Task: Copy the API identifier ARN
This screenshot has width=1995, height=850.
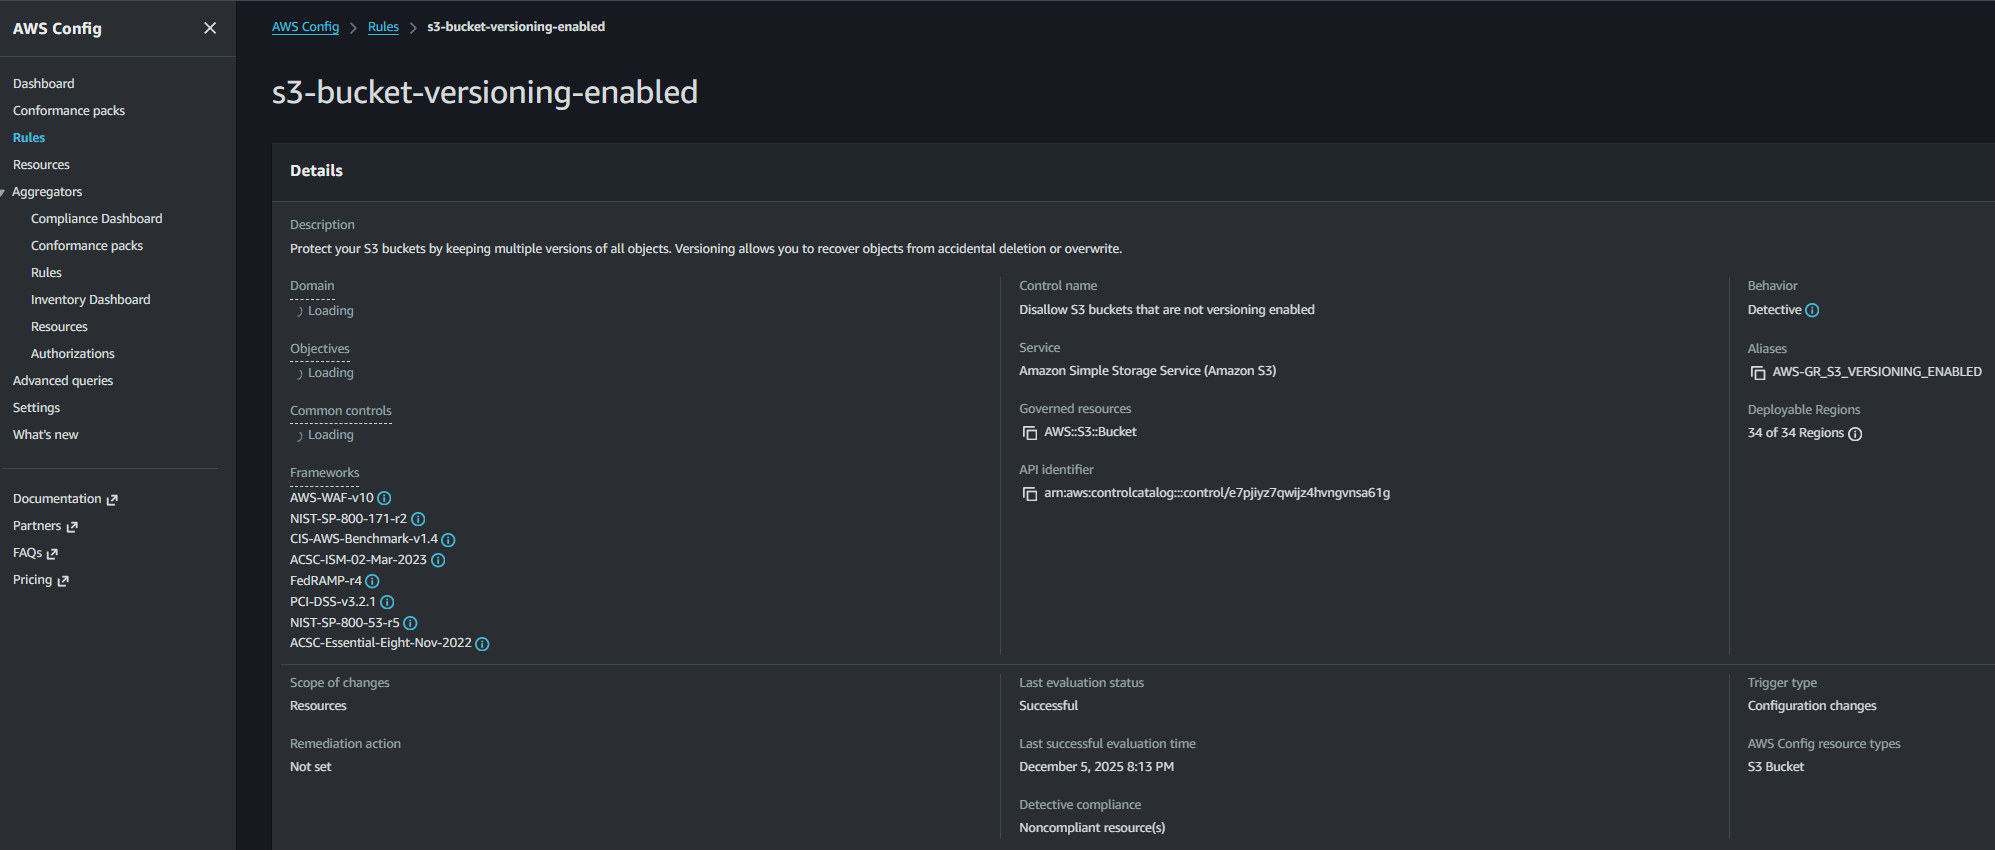Action: [1030, 494]
